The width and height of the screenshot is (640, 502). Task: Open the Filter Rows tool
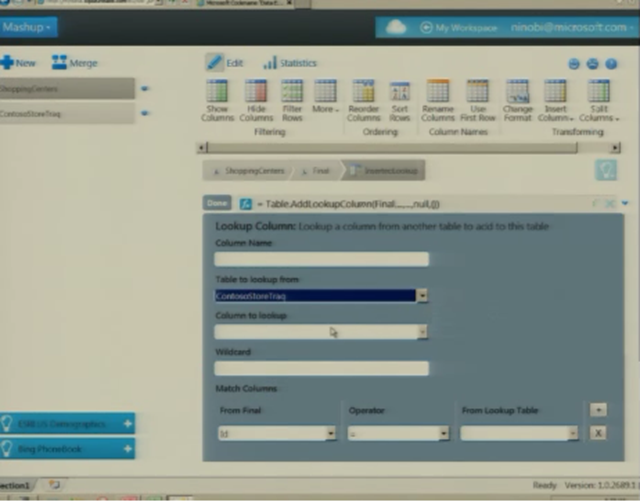(x=292, y=100)
